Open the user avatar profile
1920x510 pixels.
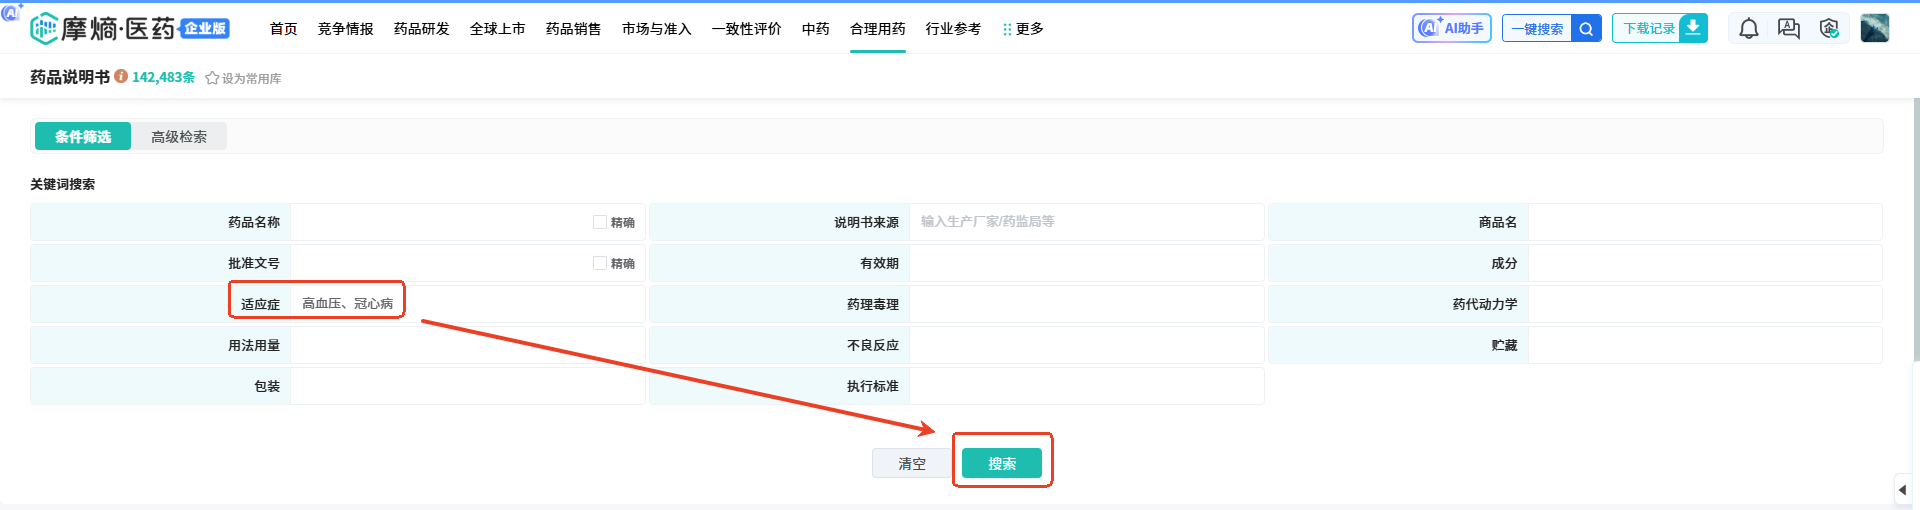click(x=1874, y=28)
